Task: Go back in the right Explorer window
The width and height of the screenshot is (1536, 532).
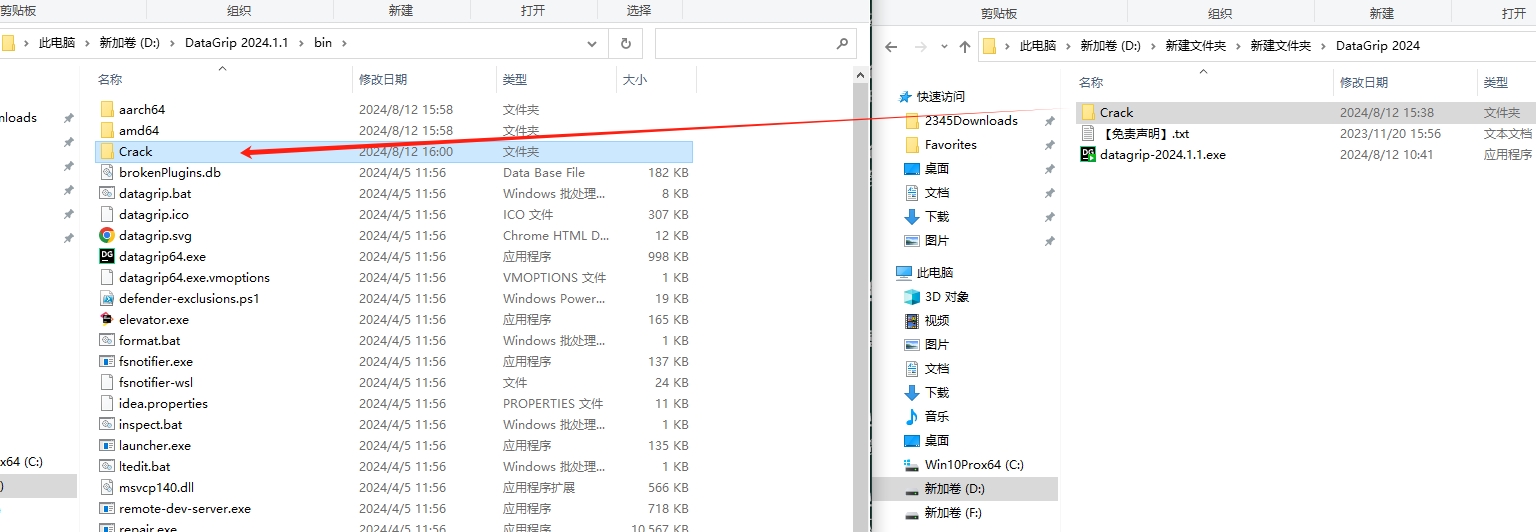Action: click(x=892, y=46)
